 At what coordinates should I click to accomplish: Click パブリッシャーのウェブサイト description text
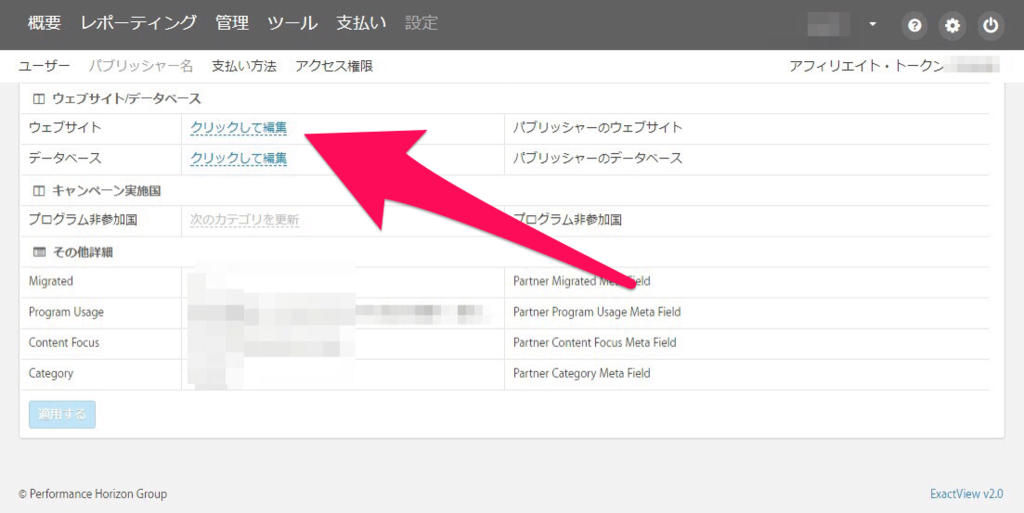coord(598,128)
